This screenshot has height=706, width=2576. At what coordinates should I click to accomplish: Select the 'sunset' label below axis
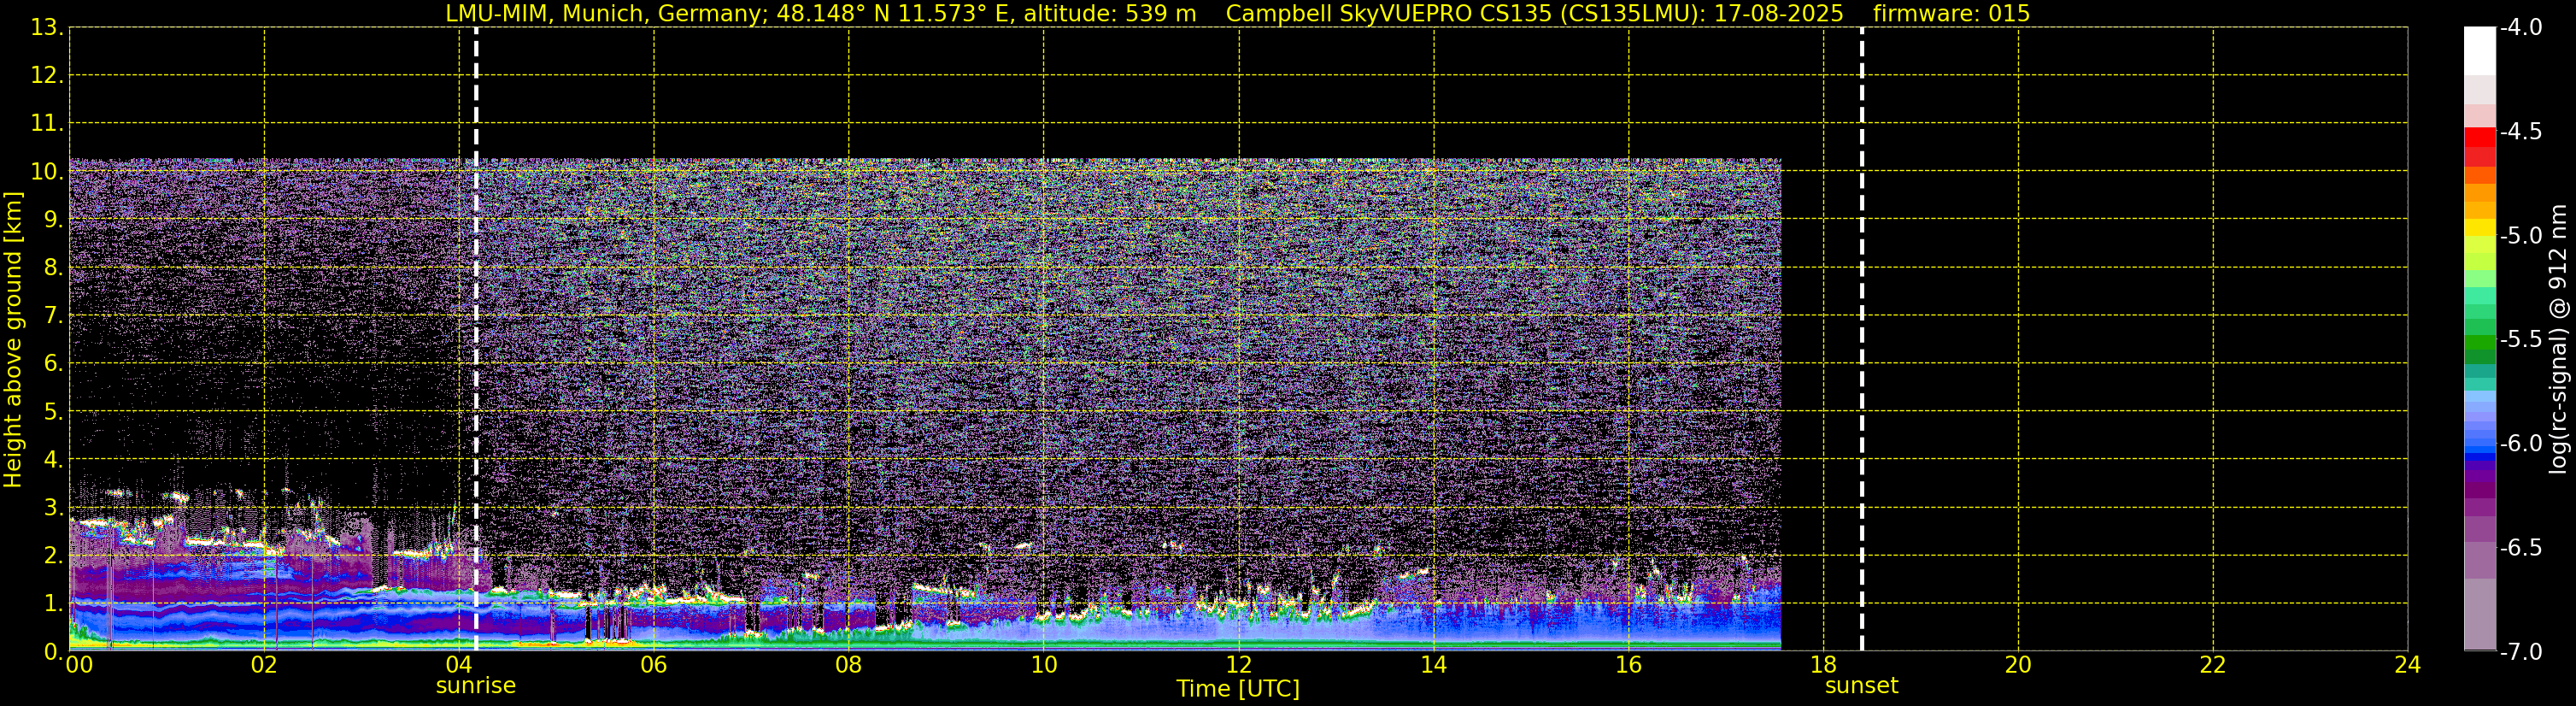(1861, 686)
